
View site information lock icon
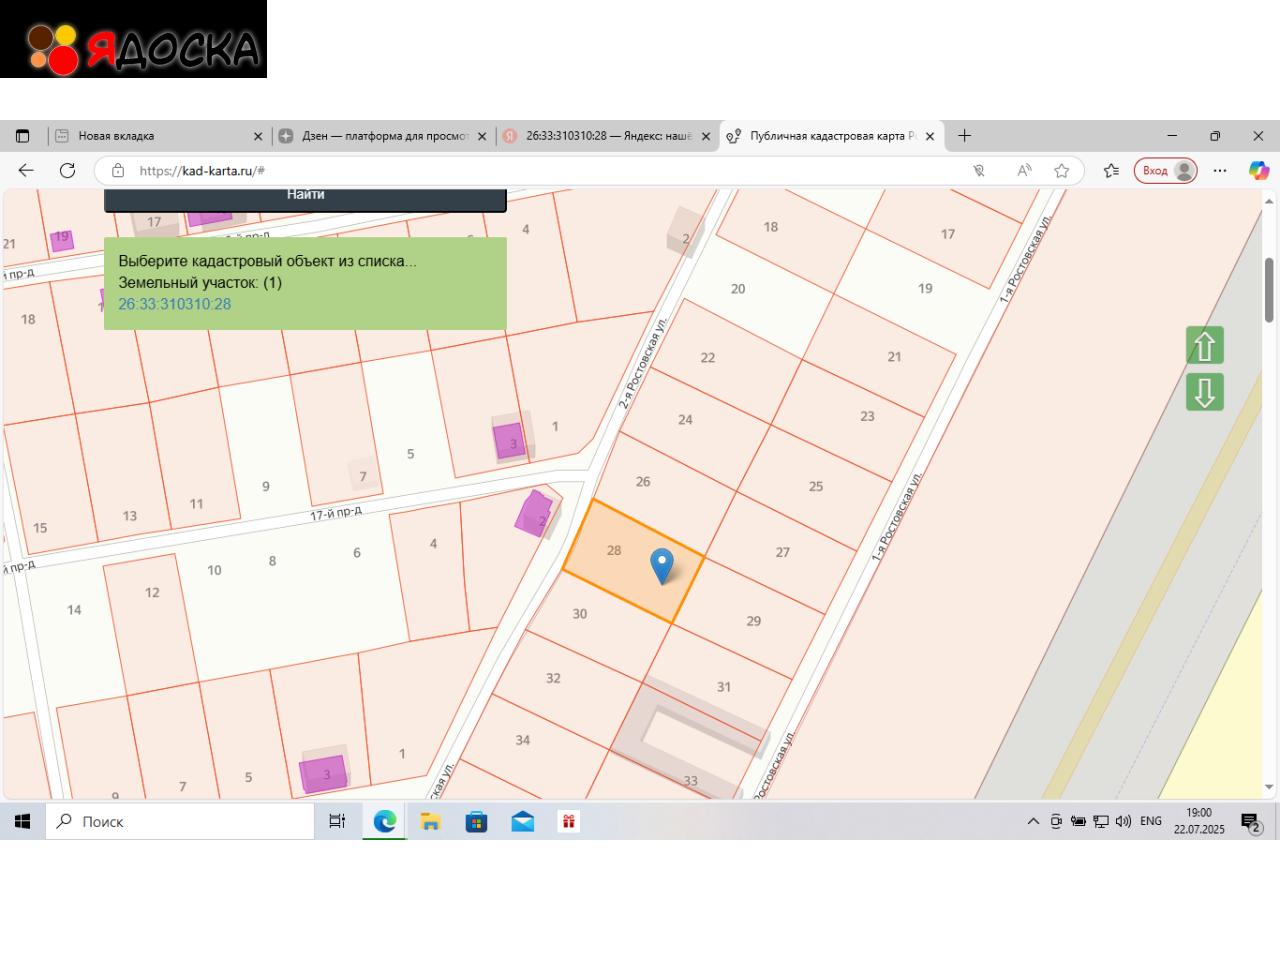point(118,170)
